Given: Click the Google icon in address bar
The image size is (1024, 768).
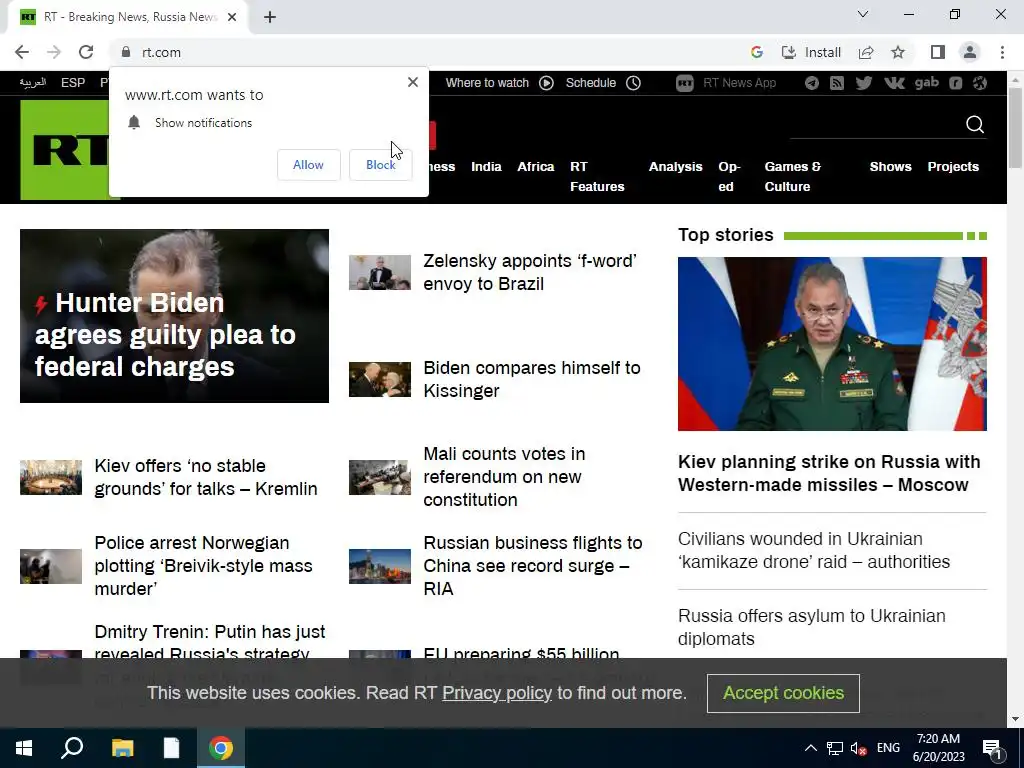Looking at the screenshot, I should pyautogui.click(x=757, y=52).
